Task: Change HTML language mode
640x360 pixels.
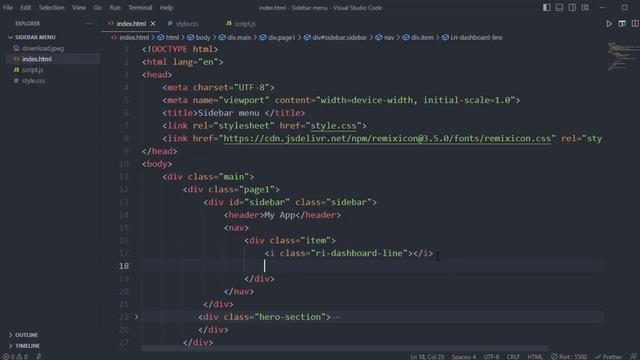Action: [535, 356]
